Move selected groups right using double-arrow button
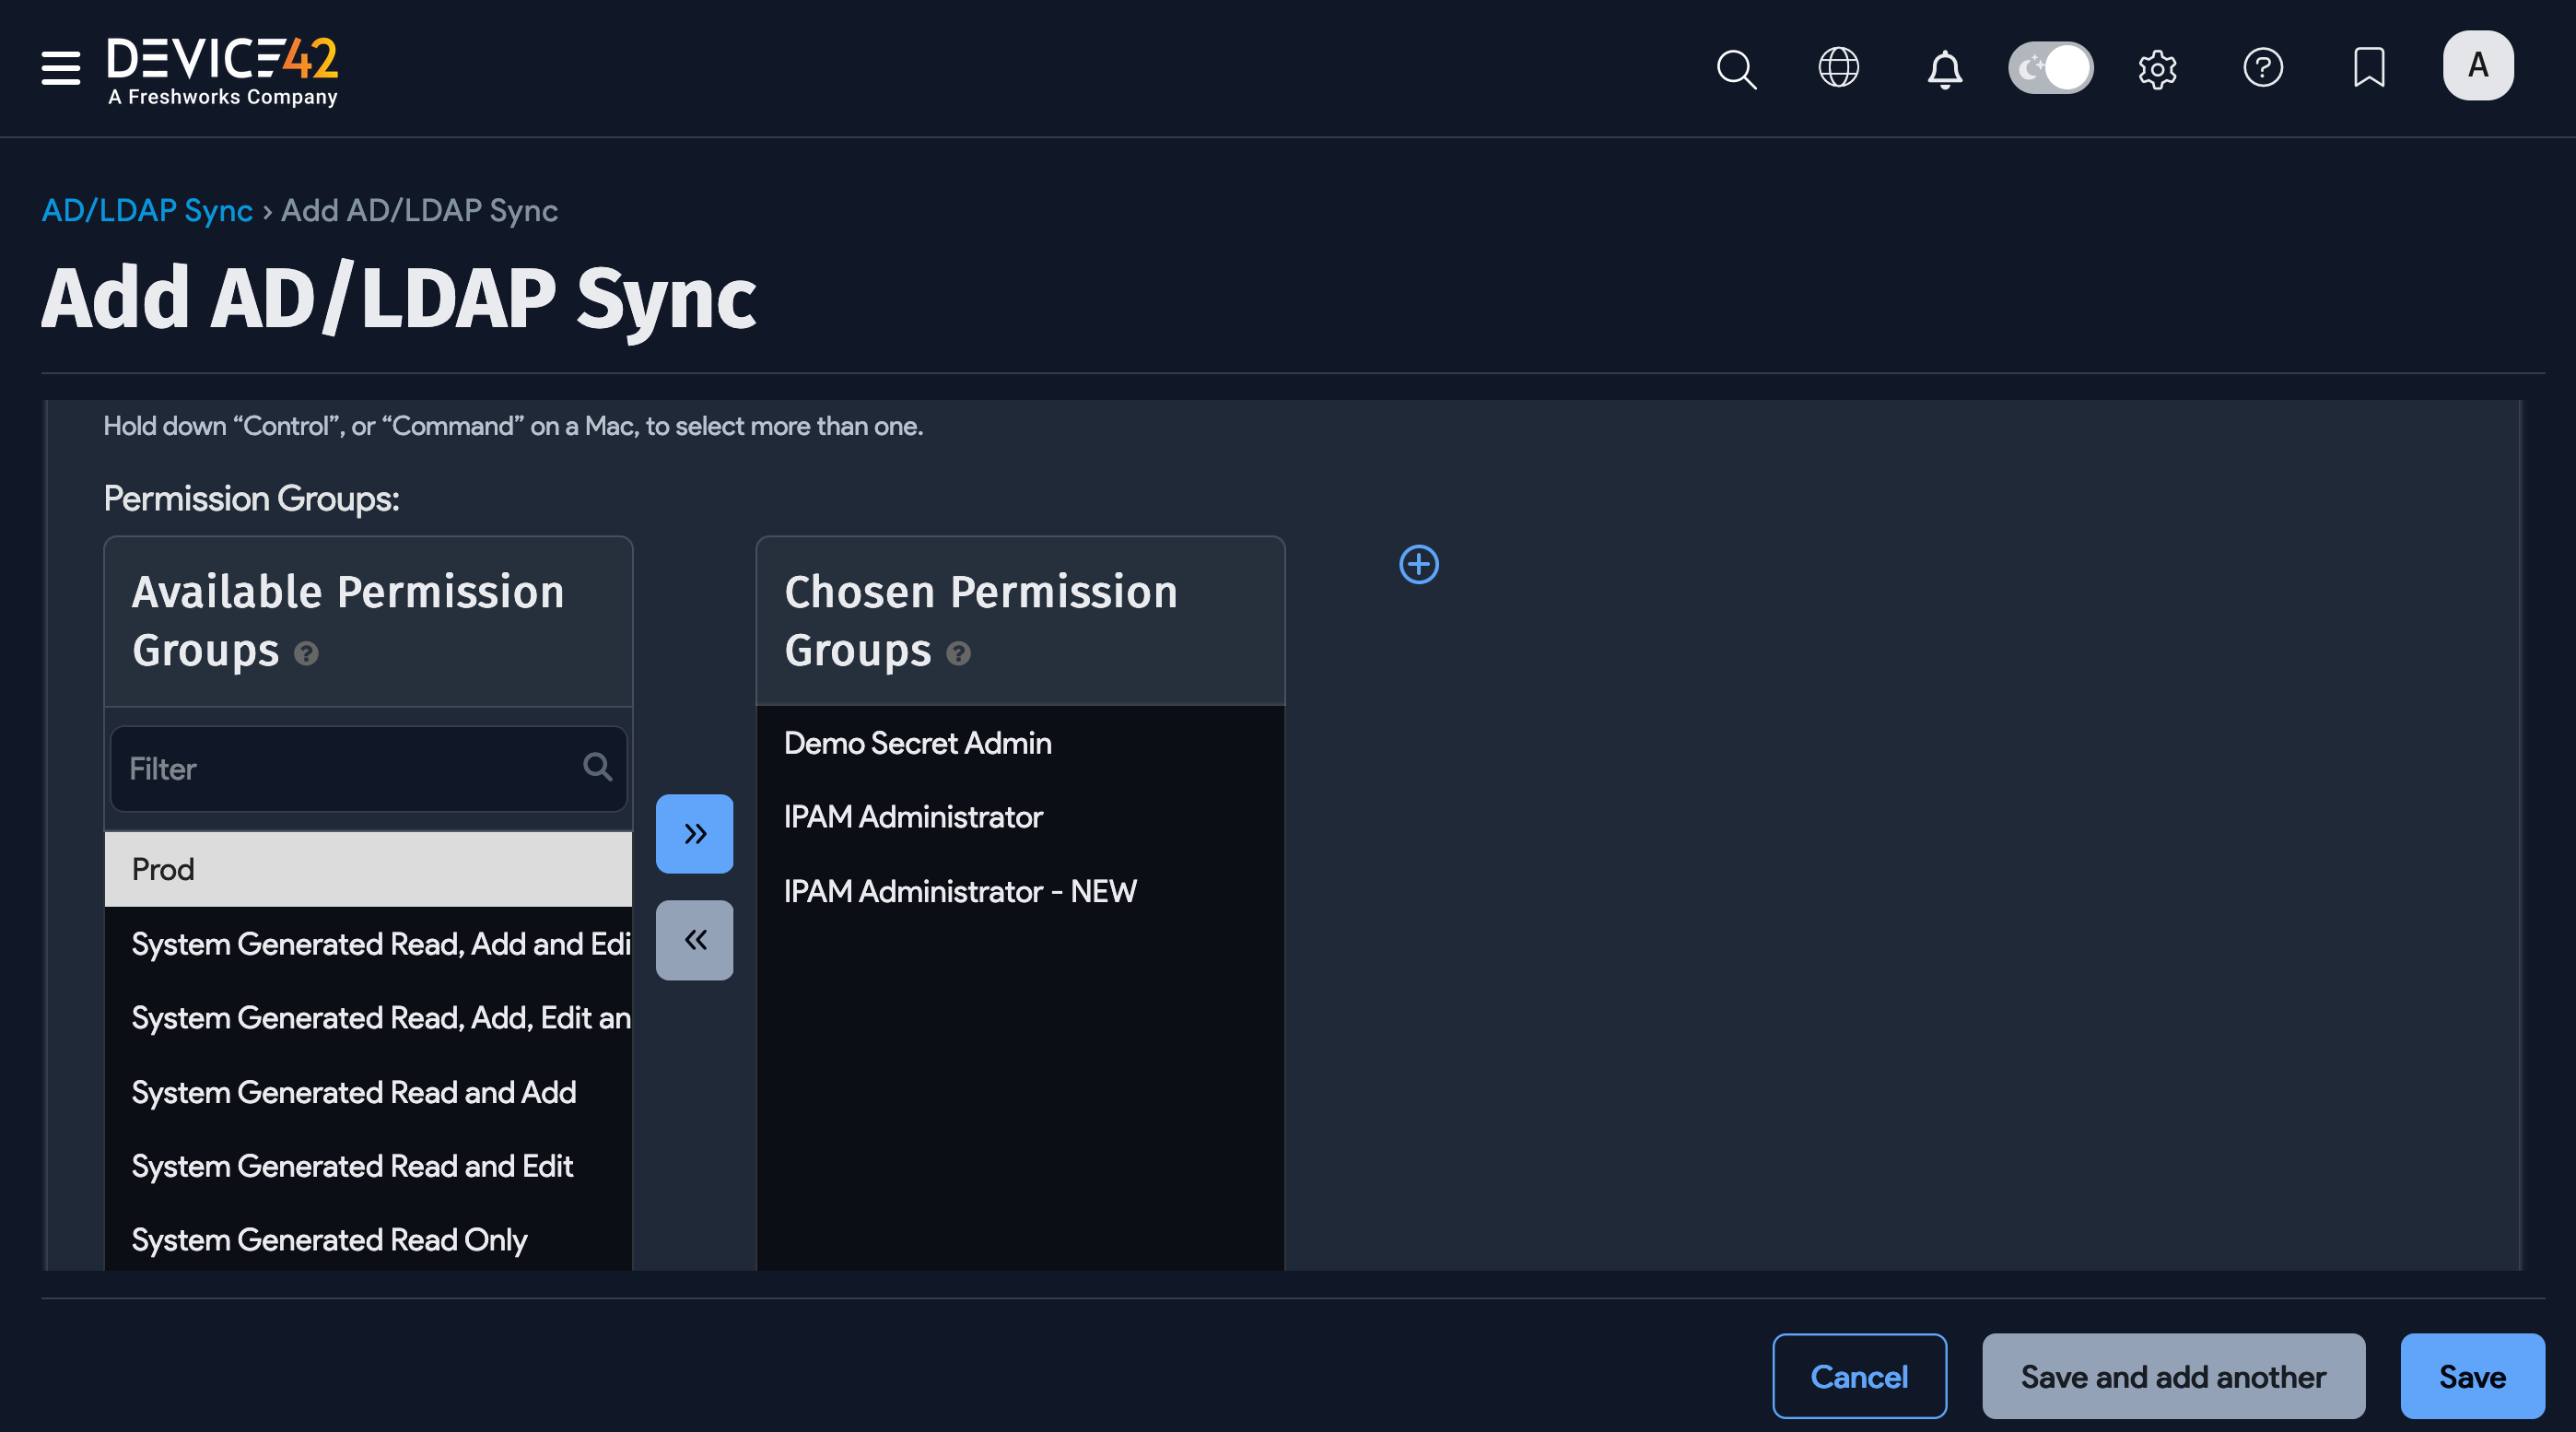 [x=694, y=833]
